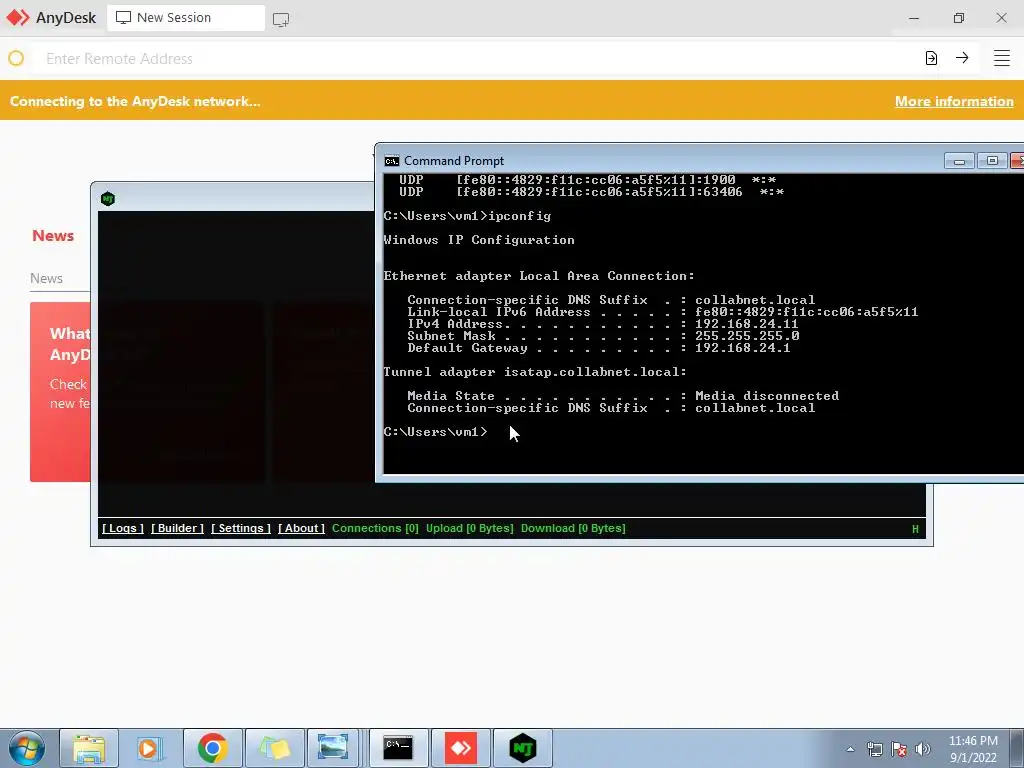Open the [About] menu in NjRAT window
Image resolution: width=1024 pixels, height=768 pixels.
tap(301, 528)
